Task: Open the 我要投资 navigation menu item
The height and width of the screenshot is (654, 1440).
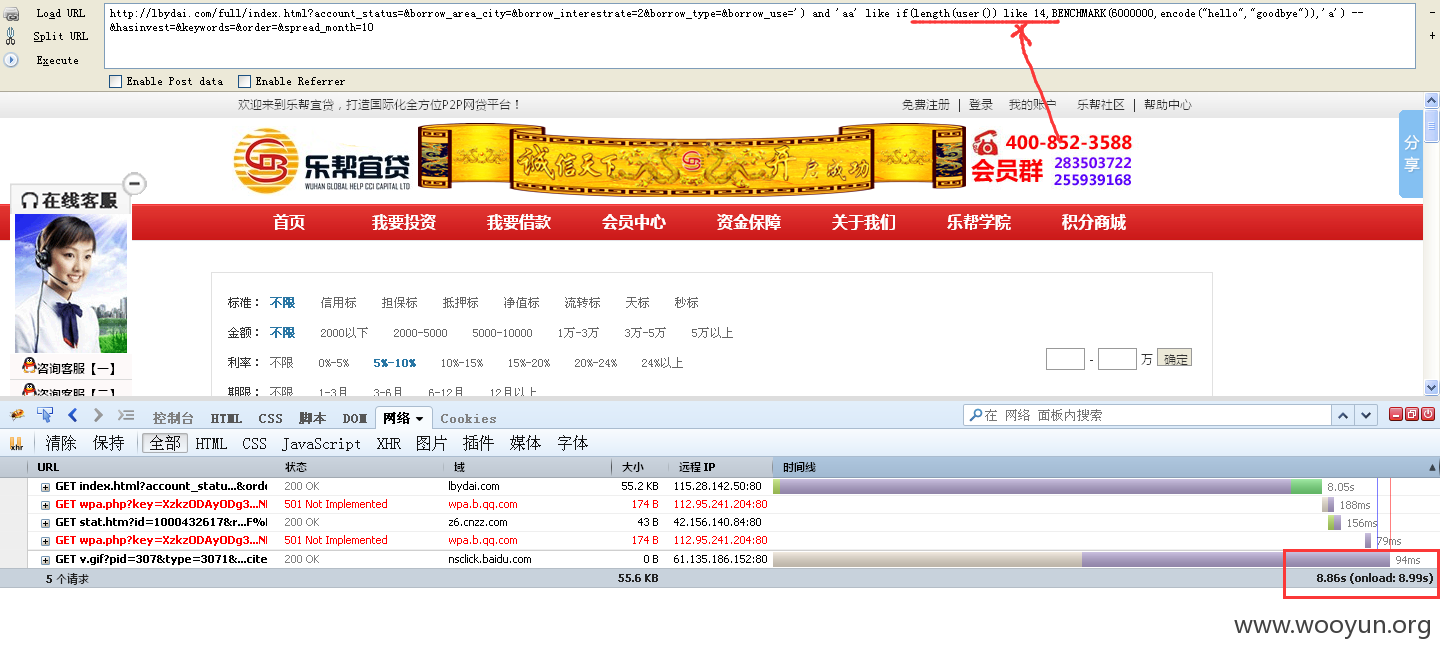Action: [404, 222]
